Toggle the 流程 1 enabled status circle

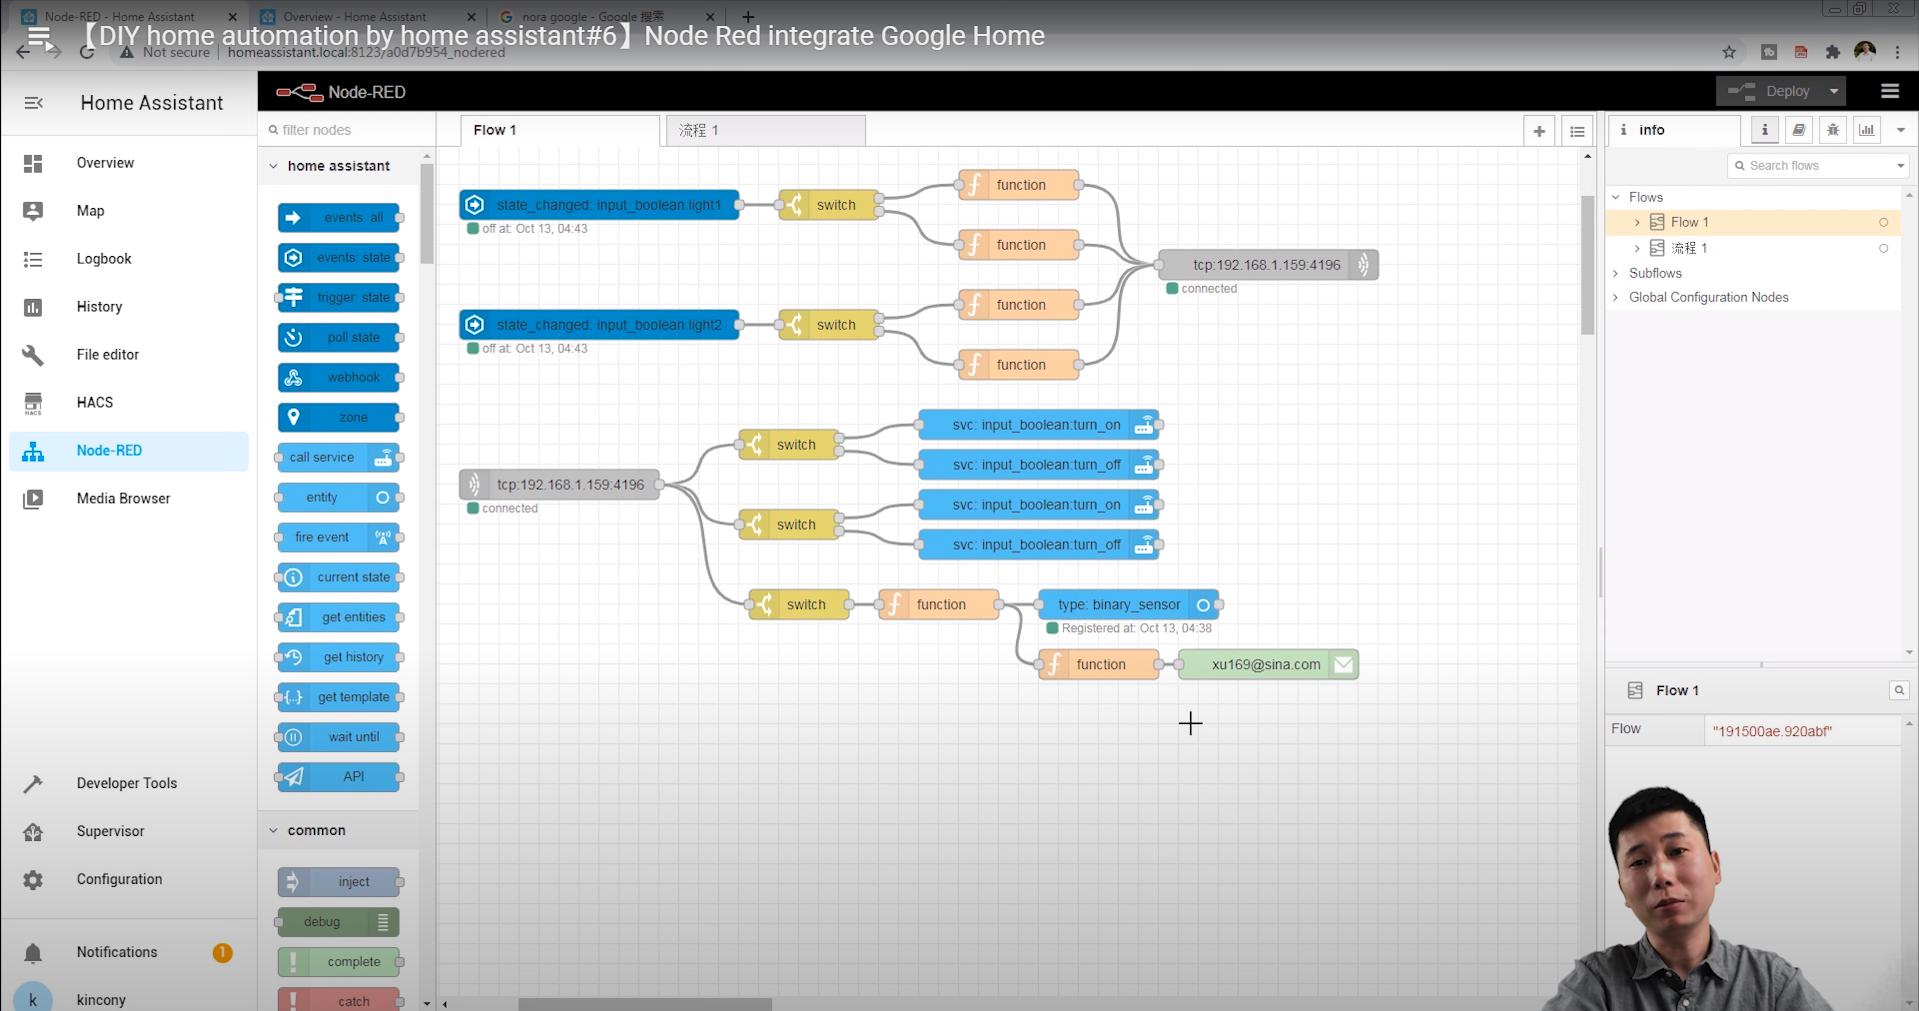pos(1883,248)
